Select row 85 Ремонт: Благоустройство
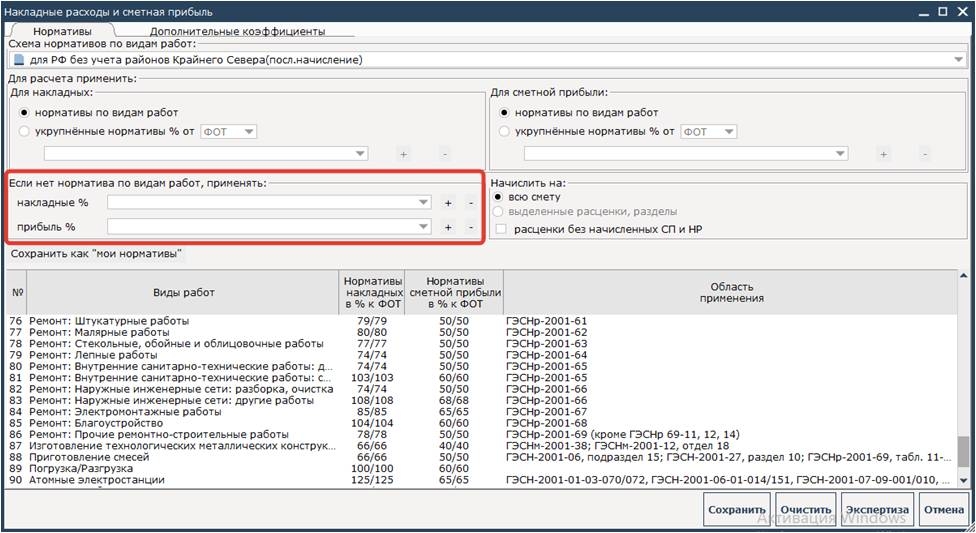The image size is (976, 533). pos(482,423)
